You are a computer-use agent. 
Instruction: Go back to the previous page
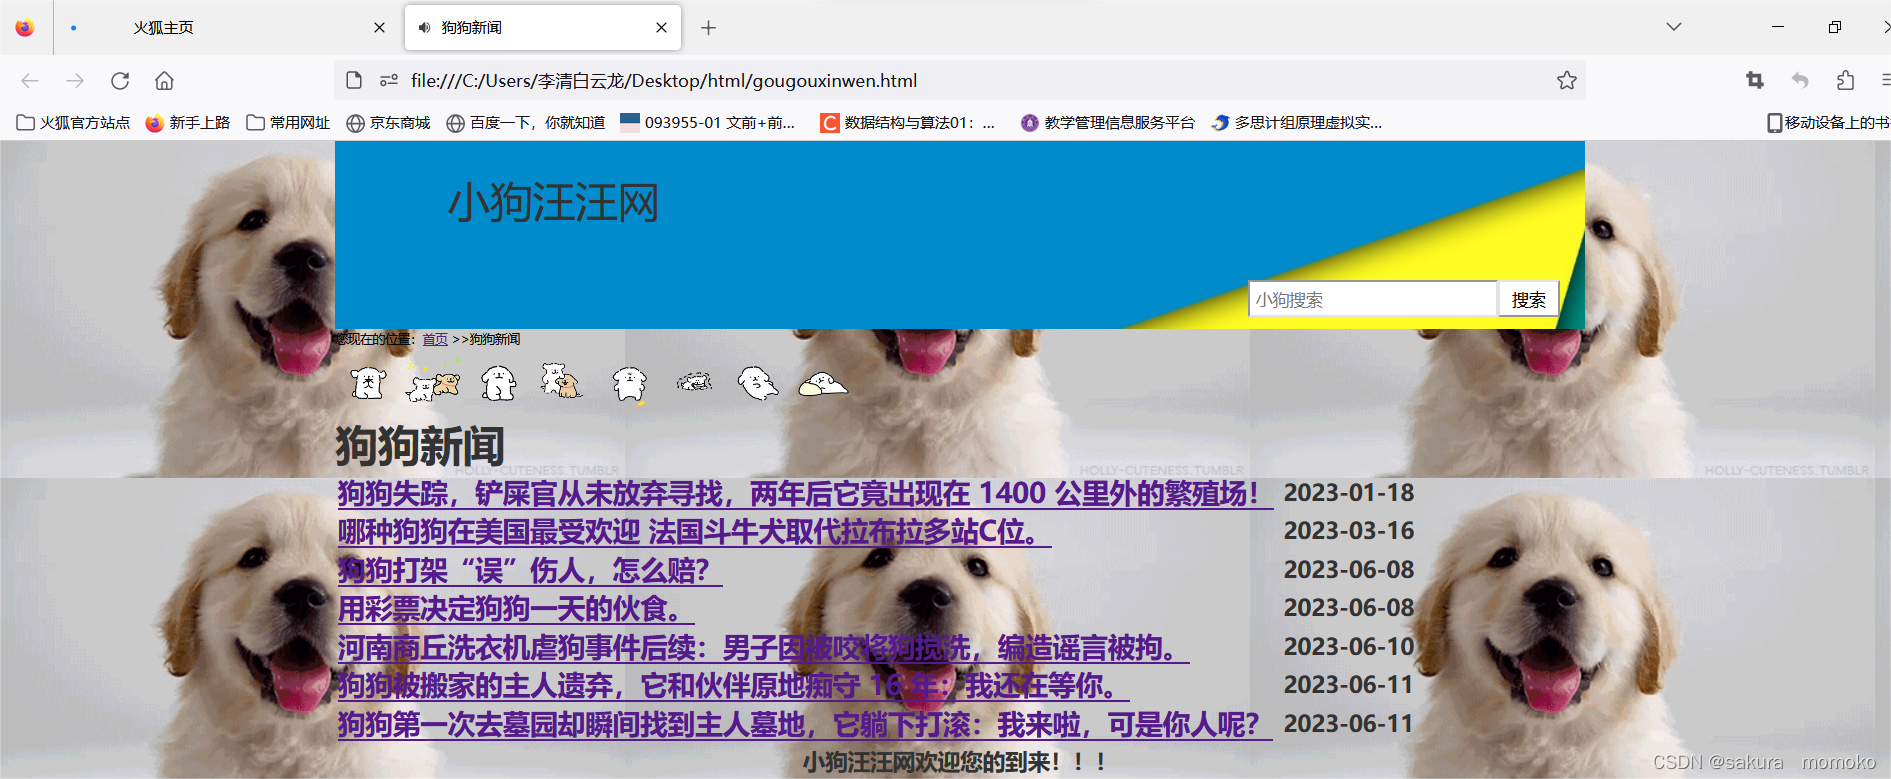pos(30,81)
